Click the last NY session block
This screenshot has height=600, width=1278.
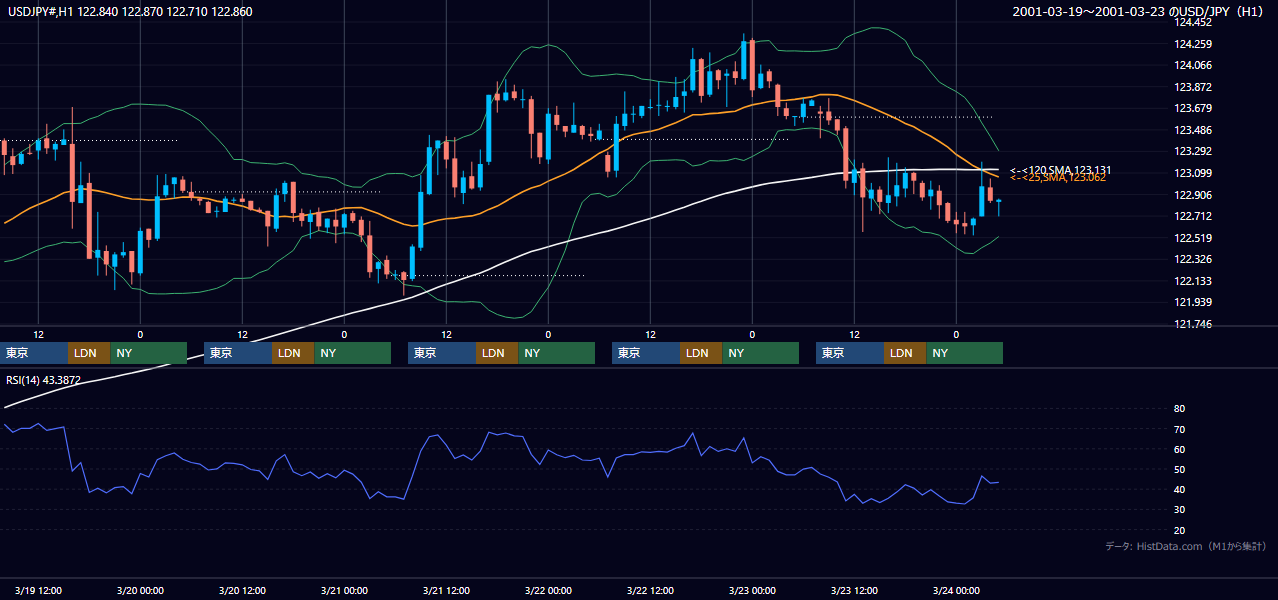pos(965,353)
